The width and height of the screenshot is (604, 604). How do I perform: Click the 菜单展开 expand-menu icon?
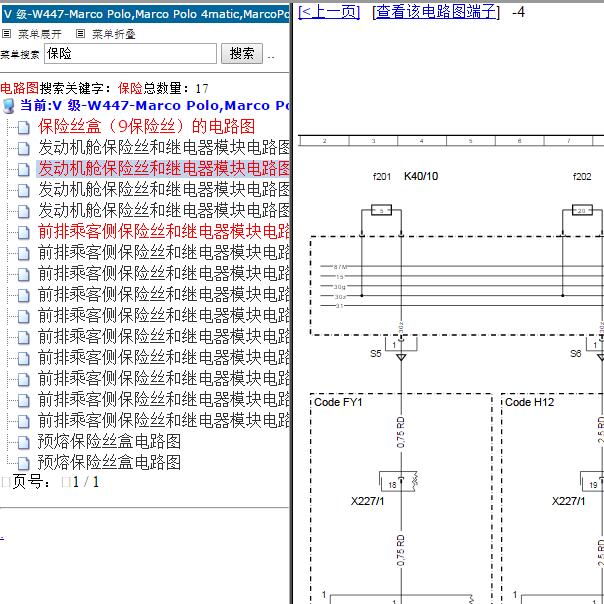[6, 34]
